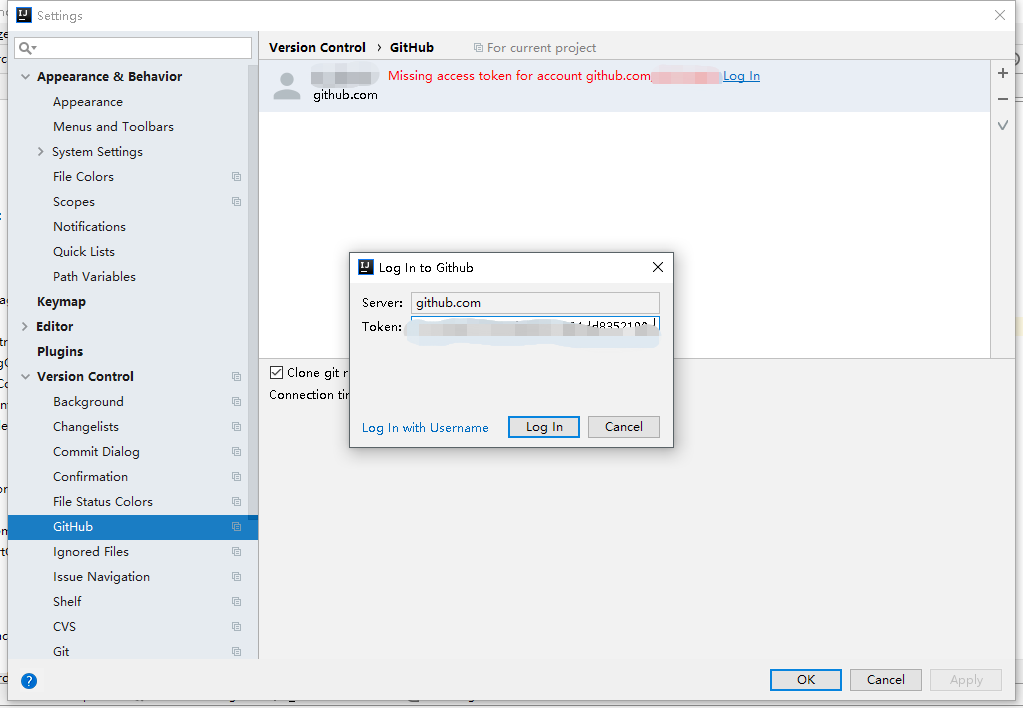Screen dimensions: 1023x708
Task: Click the For current project icon
Action: [478, 48]
